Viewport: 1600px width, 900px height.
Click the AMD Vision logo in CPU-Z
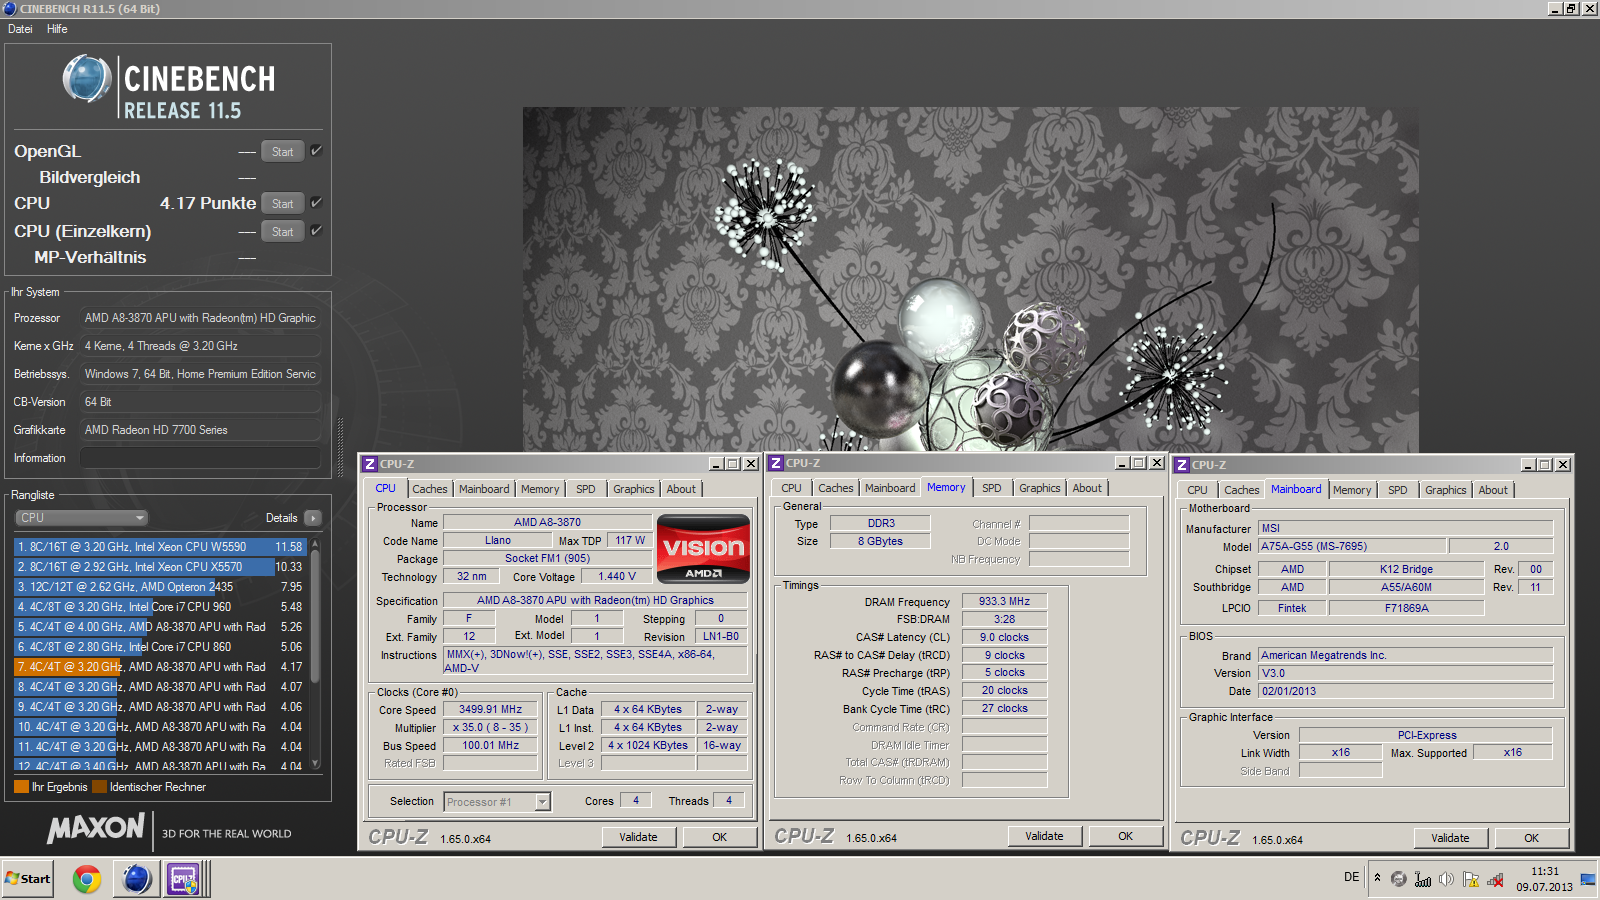703,548
